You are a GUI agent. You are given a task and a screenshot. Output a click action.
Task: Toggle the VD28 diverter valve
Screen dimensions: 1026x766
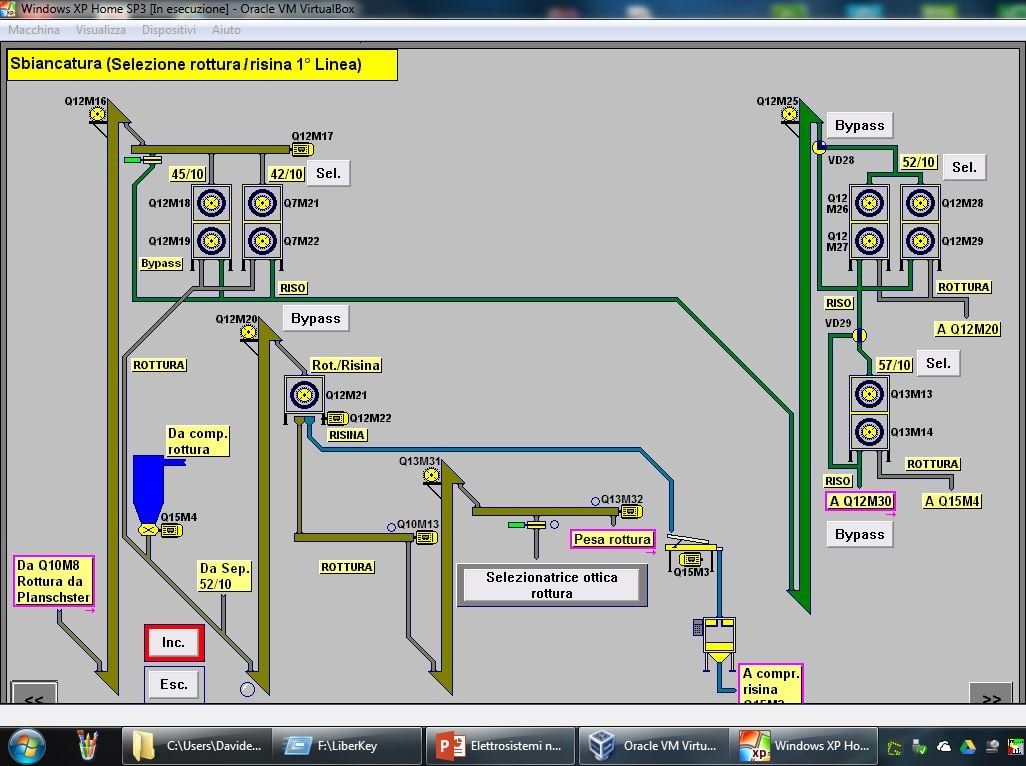click(x=819, y=148)
